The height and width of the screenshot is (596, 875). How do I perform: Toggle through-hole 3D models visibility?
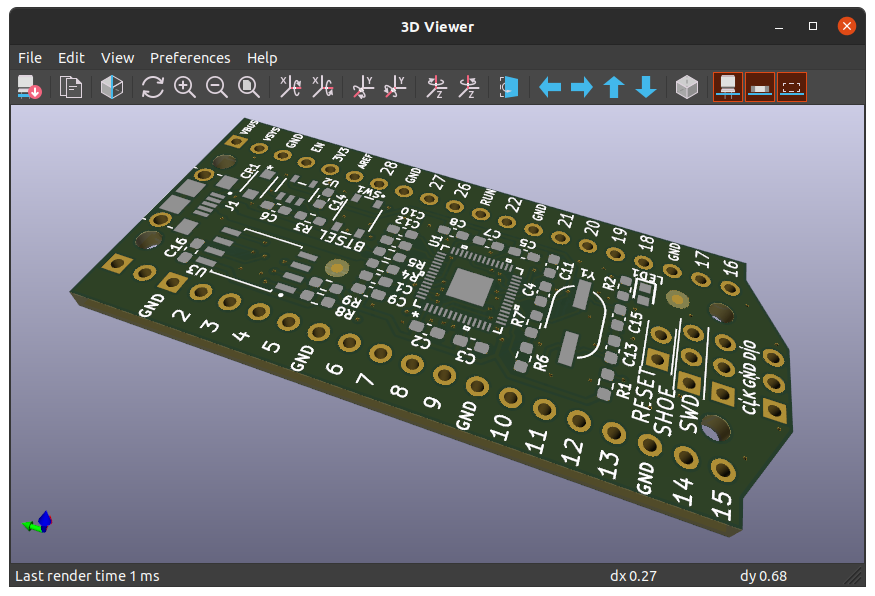point(727,87)
